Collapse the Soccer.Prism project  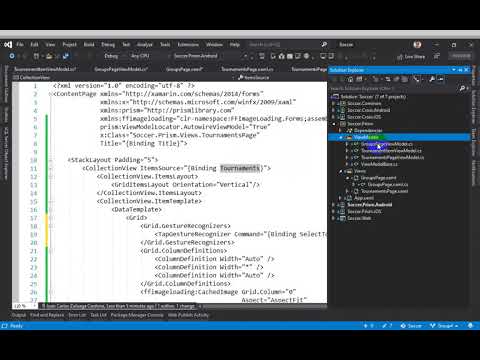click(x=334, y=124)
